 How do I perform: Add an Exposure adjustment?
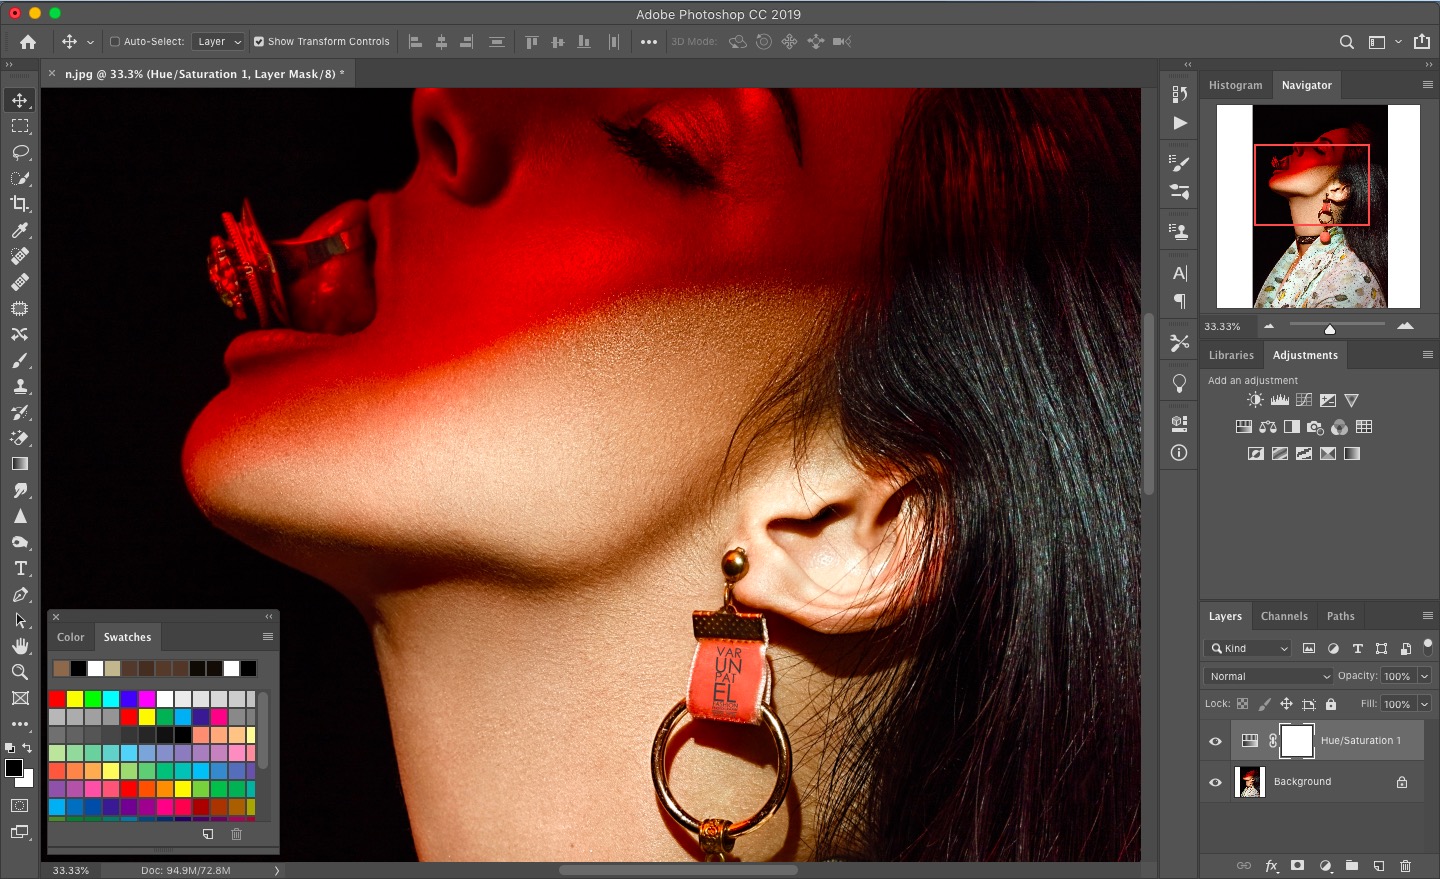point(1328,400)
